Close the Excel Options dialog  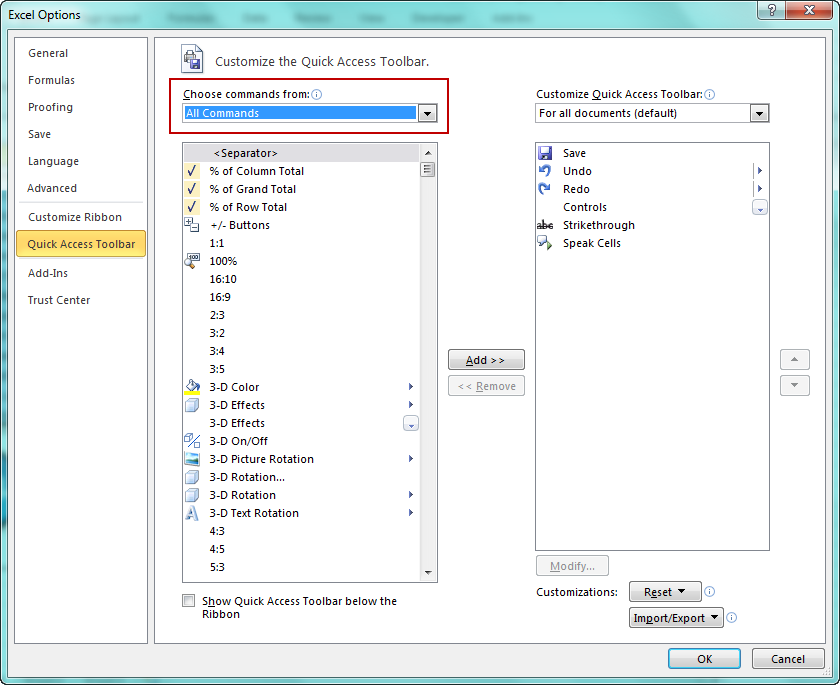click(x=809, y=10)
